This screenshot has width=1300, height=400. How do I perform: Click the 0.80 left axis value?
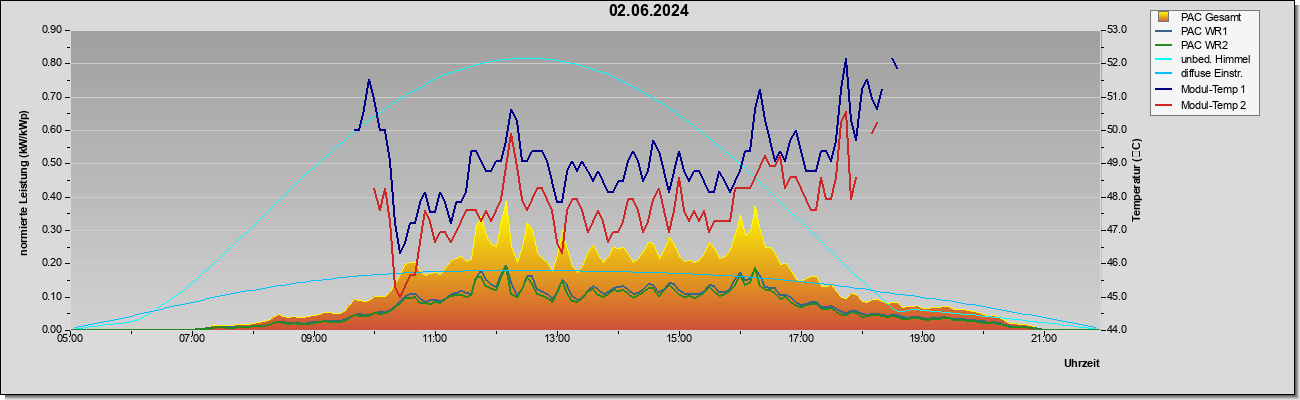coord(53,63)
